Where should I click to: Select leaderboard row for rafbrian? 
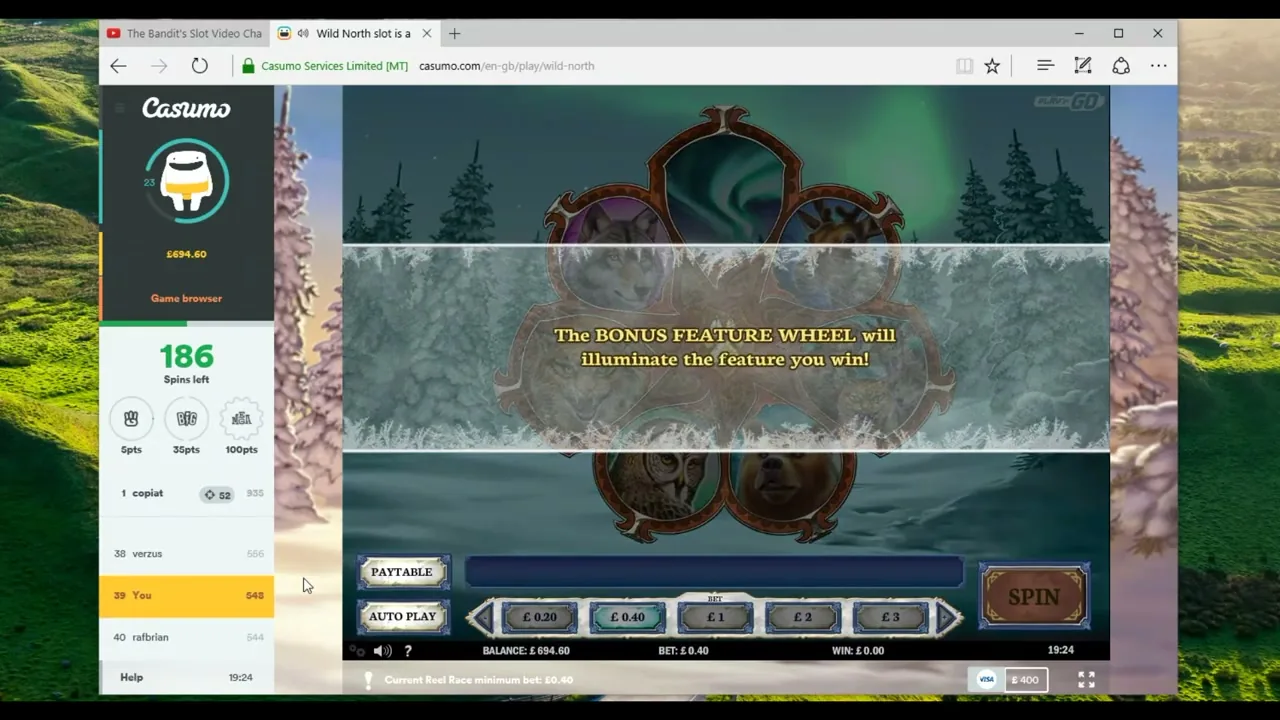(186, 638)
